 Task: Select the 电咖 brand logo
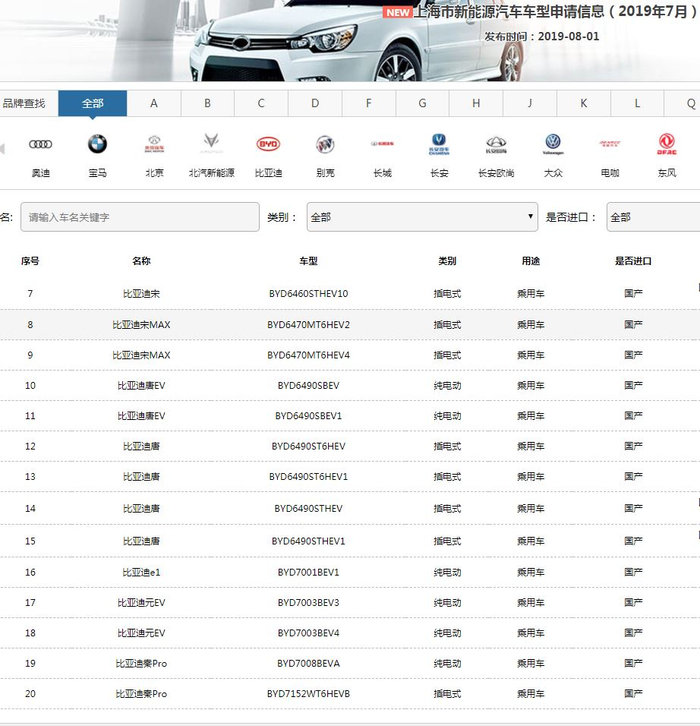pos(610,144)
